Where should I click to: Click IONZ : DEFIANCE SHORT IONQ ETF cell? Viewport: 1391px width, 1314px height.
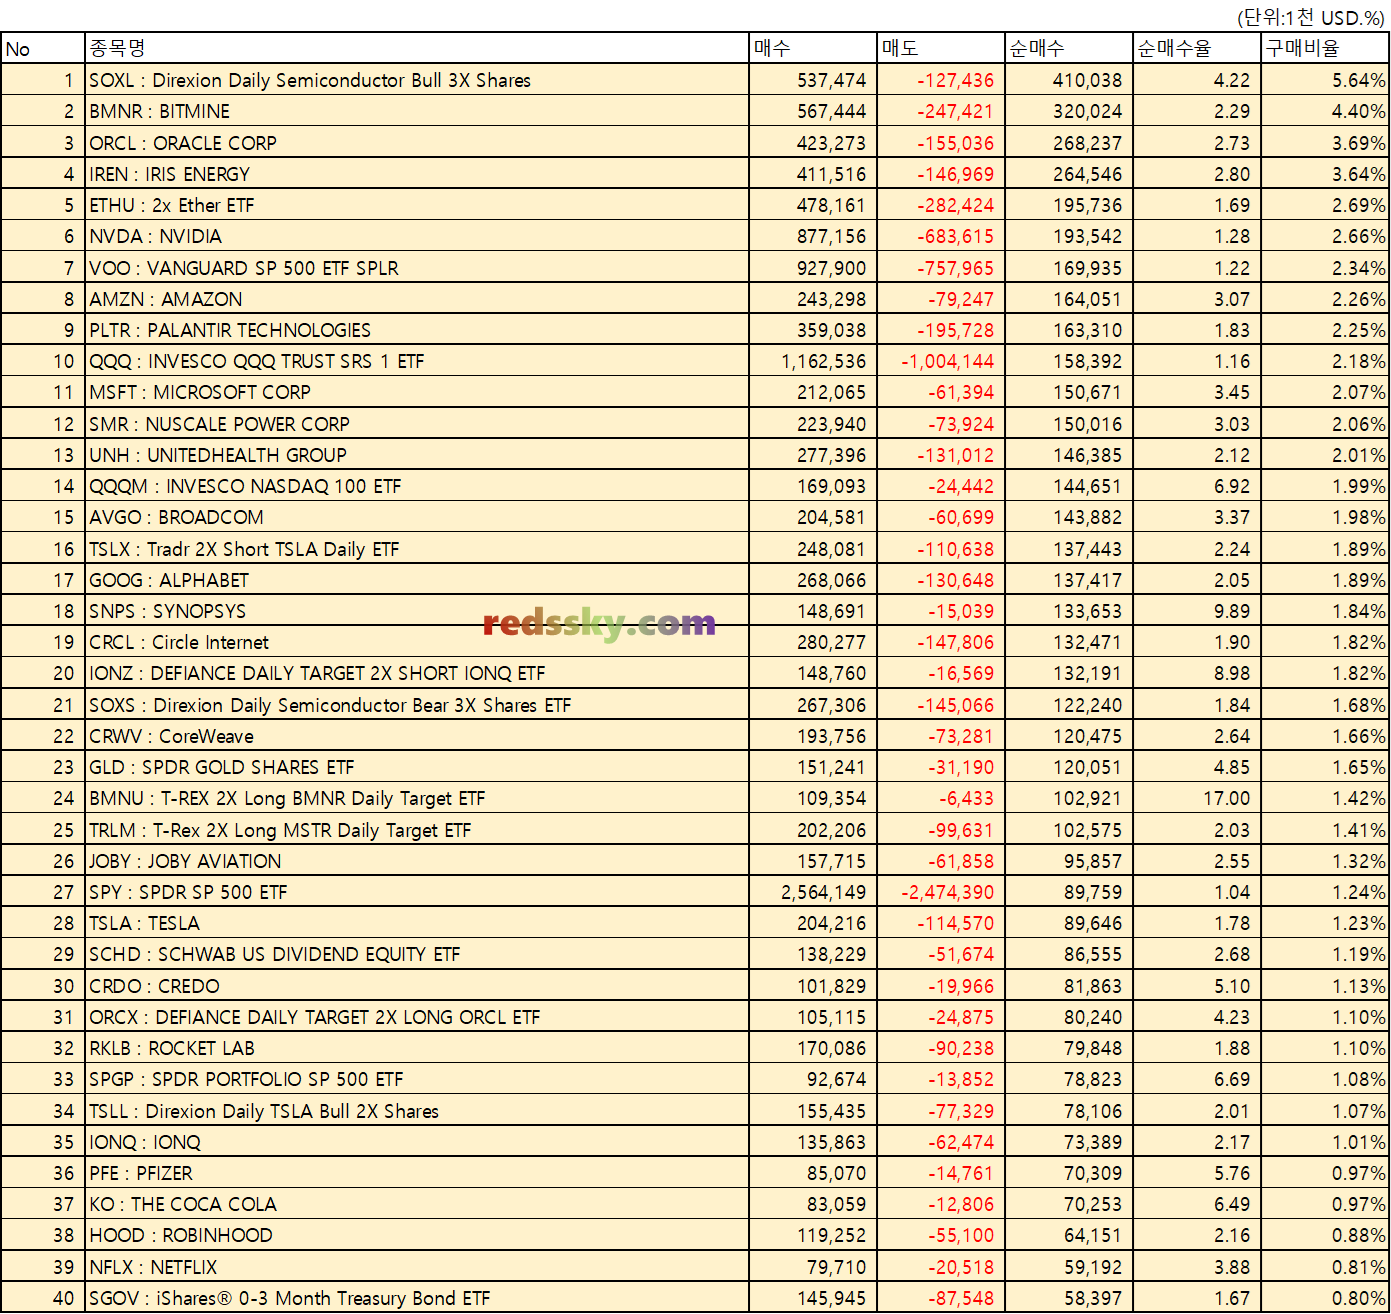point(417,673)
